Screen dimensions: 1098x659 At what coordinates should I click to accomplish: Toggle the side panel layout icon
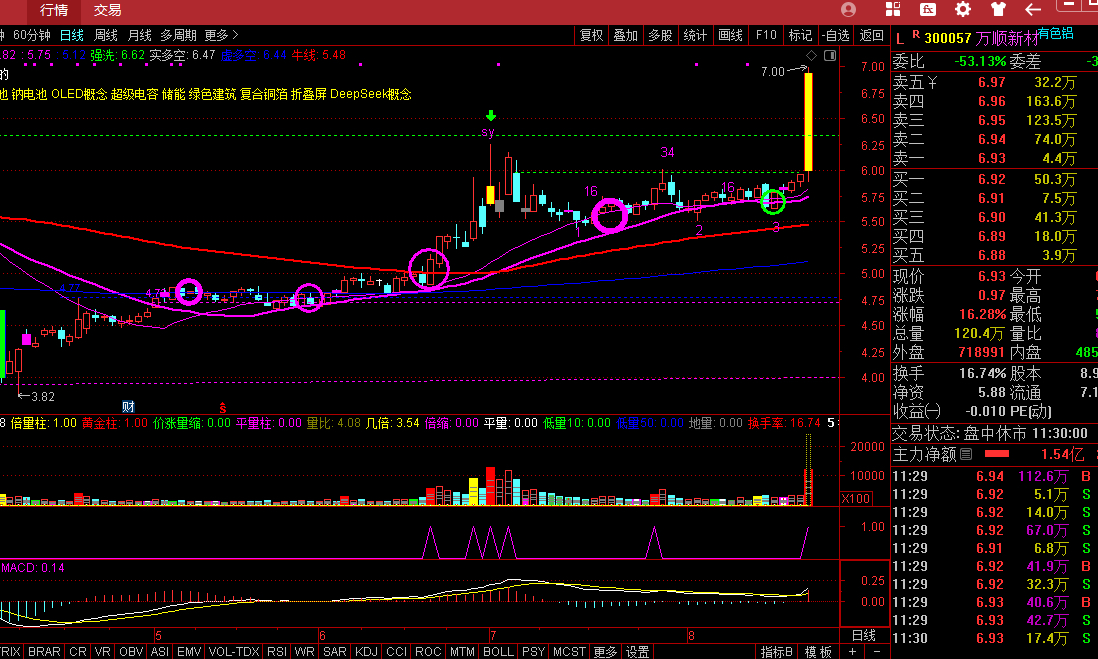coord(830,55)
